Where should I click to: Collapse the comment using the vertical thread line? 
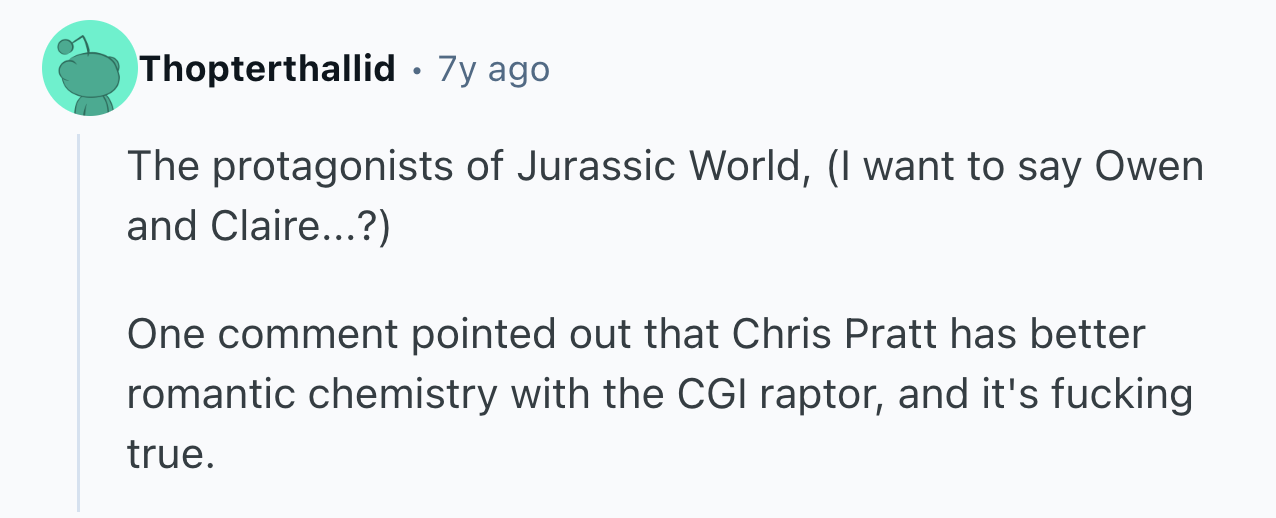pyautogui.click(x=79, y=320)
